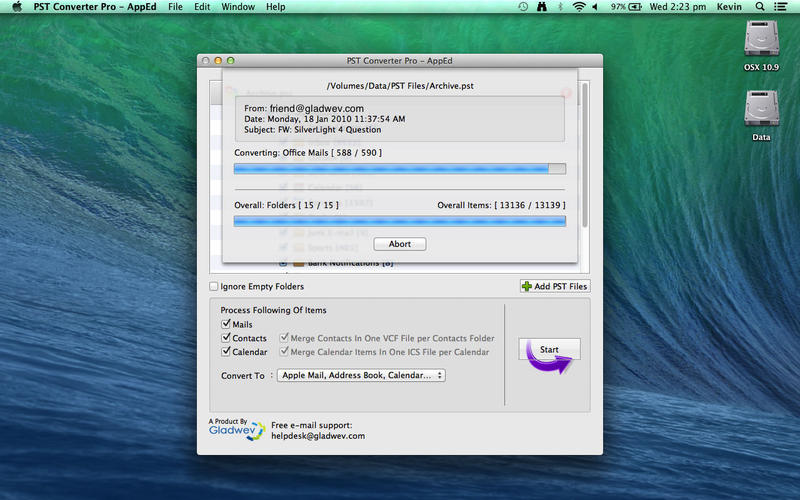800x500 pixels.
Task: Click the volume icon in menu bar
Action: [595, 7]
